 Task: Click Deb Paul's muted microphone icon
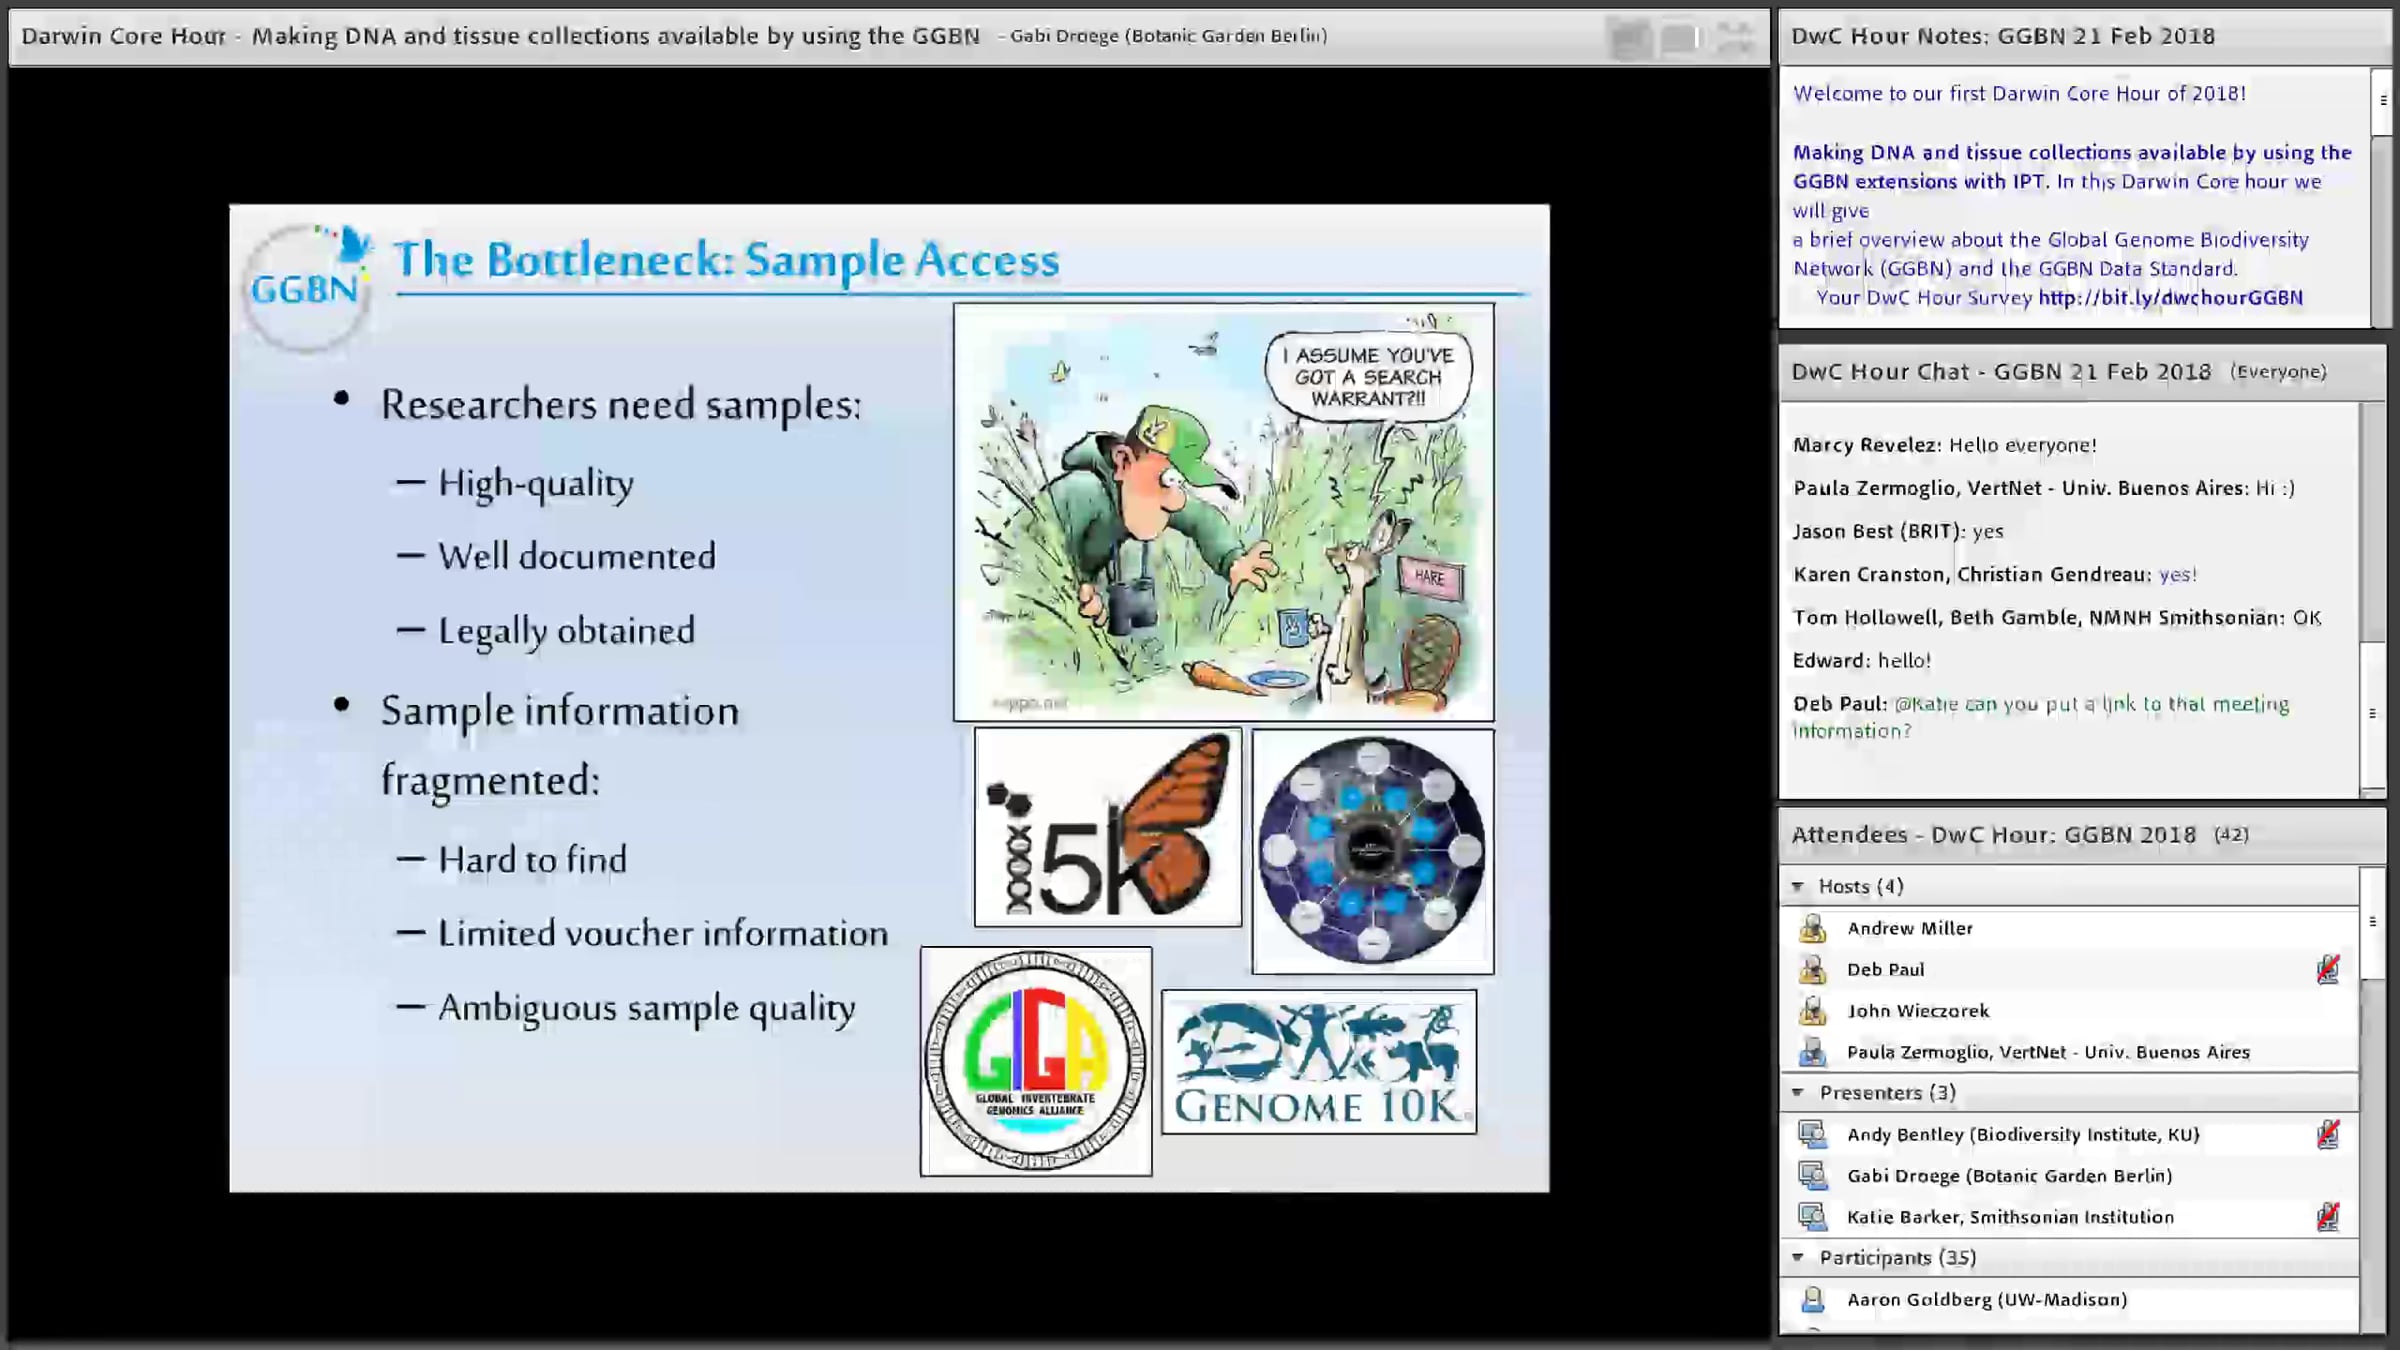tap(2328, 969)
